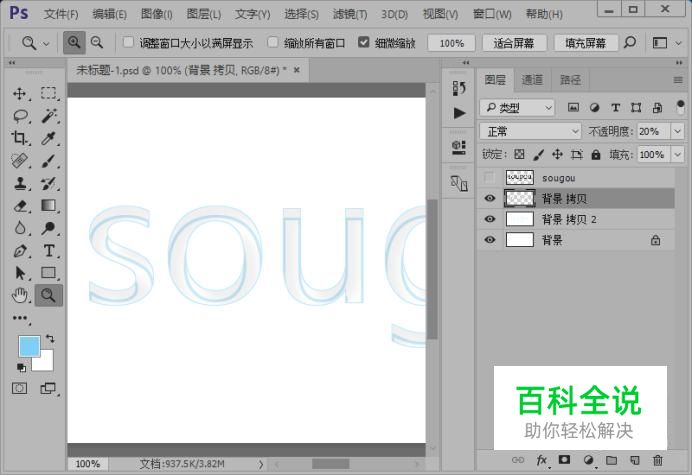Select the History Brush tool
This screenshot has height=475, width=692.
[x=49, y=183]
